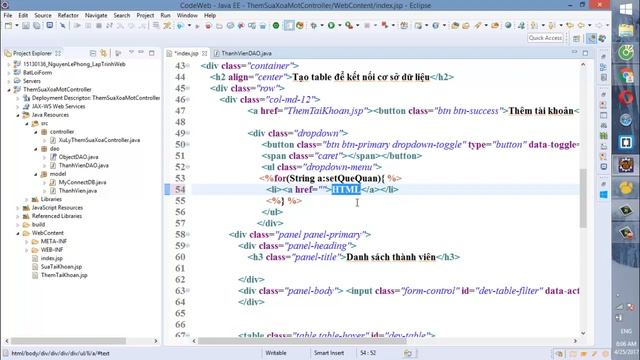This screenshot has height=360, width=640.
Task: Select the index.jsp editor tab
Action: tap(186, 53)
